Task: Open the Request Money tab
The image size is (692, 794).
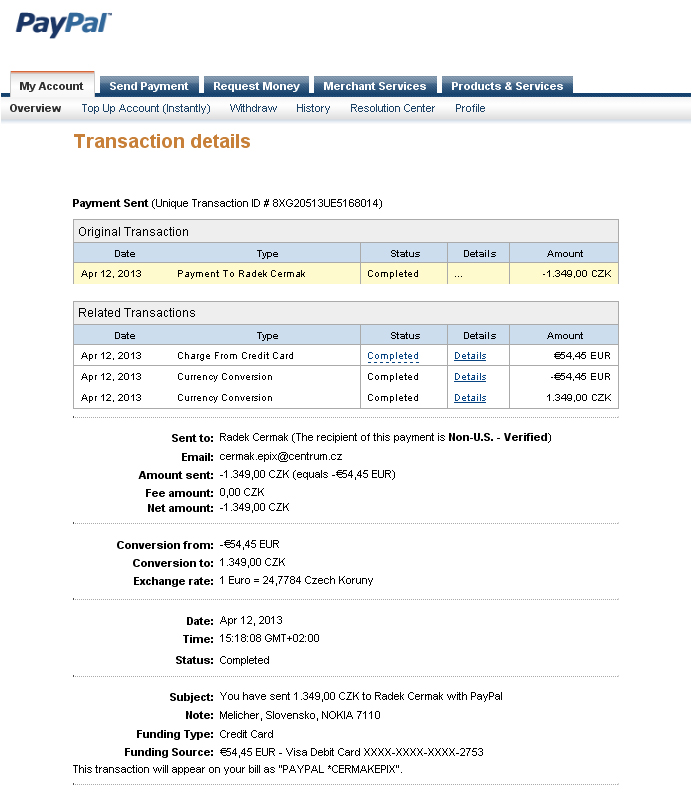Action: (256, 86)
